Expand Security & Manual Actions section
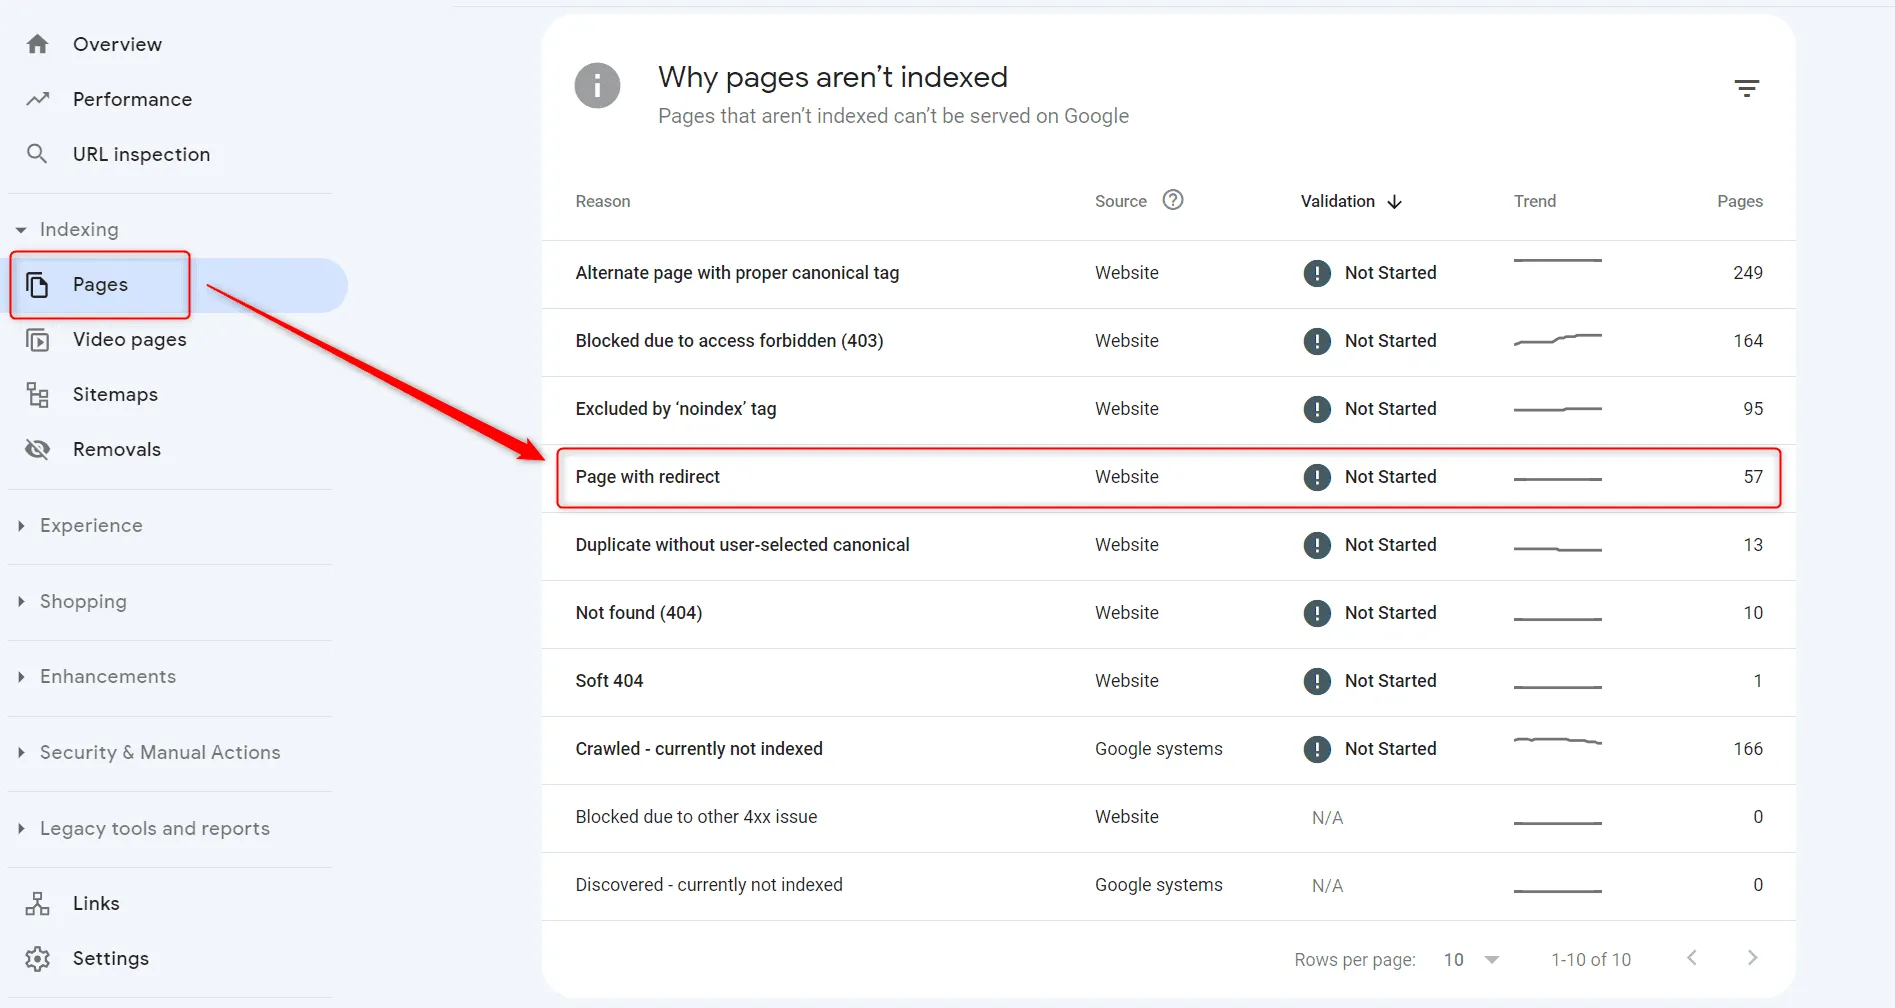The height and width of the screenshot is (1008, 1895). 21,753
